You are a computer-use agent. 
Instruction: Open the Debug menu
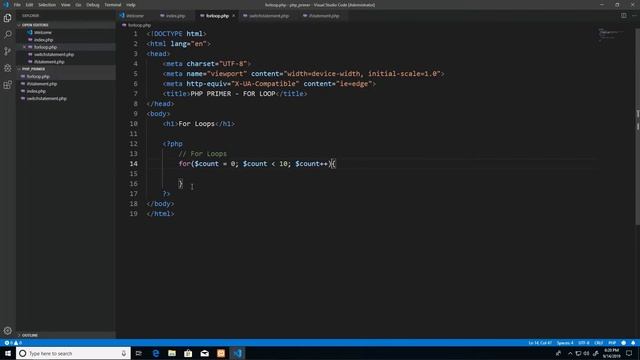click(93, 5)
